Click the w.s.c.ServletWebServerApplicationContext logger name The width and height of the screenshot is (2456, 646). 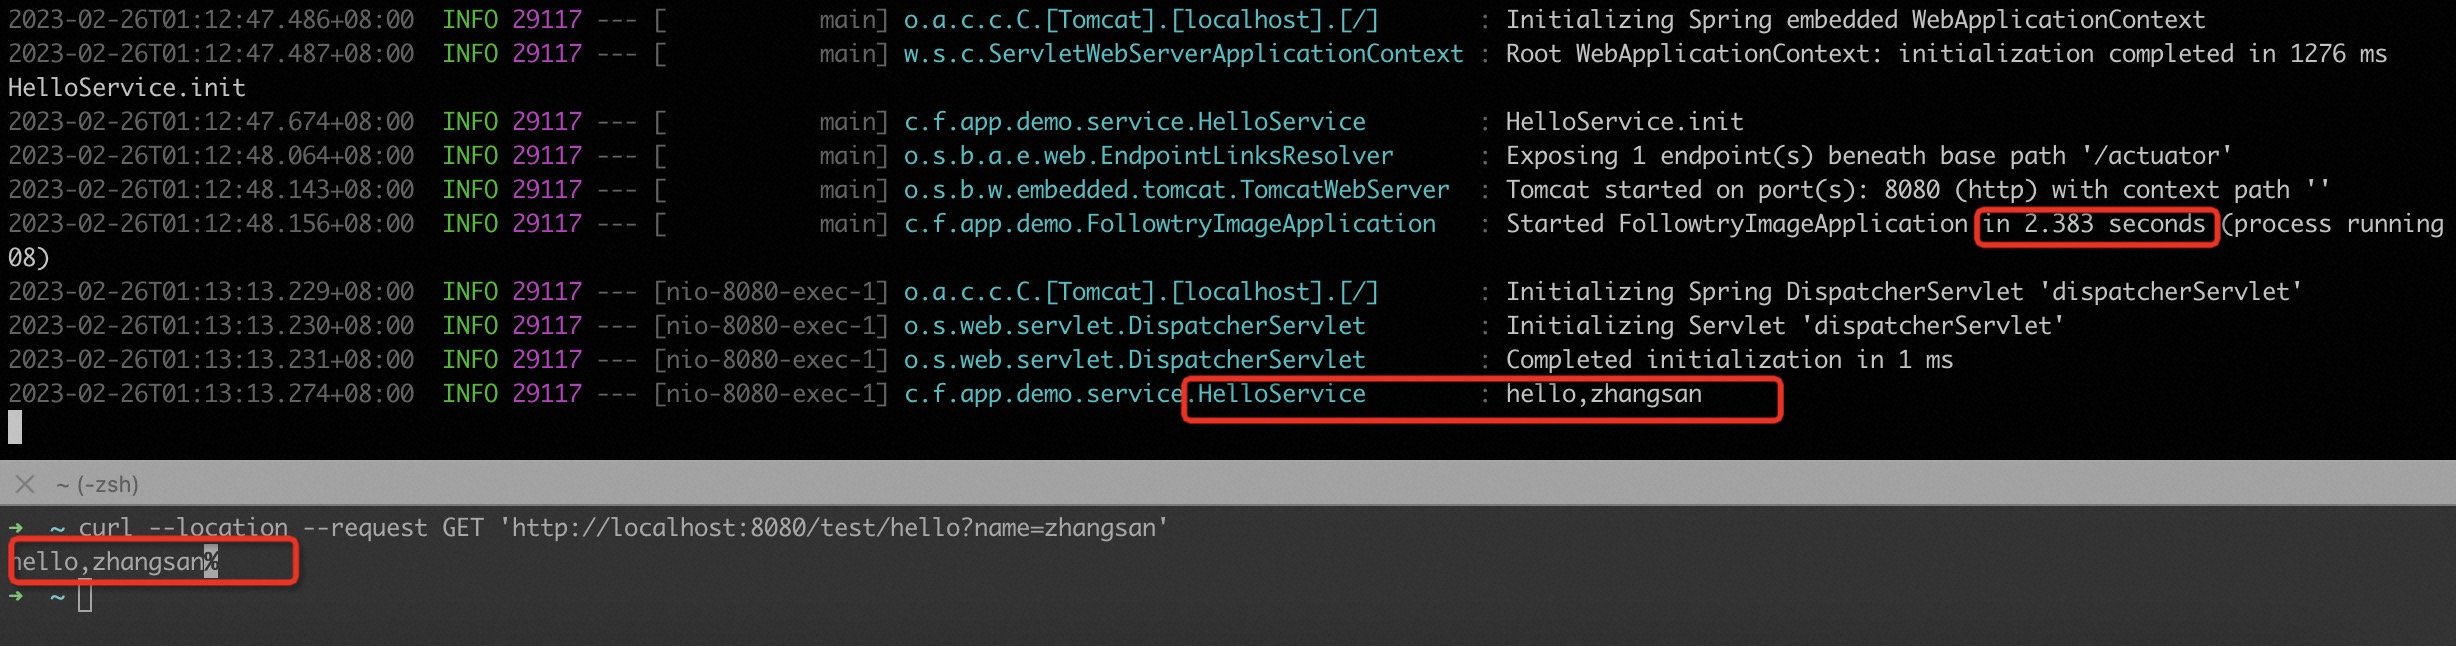point(1183,54)
